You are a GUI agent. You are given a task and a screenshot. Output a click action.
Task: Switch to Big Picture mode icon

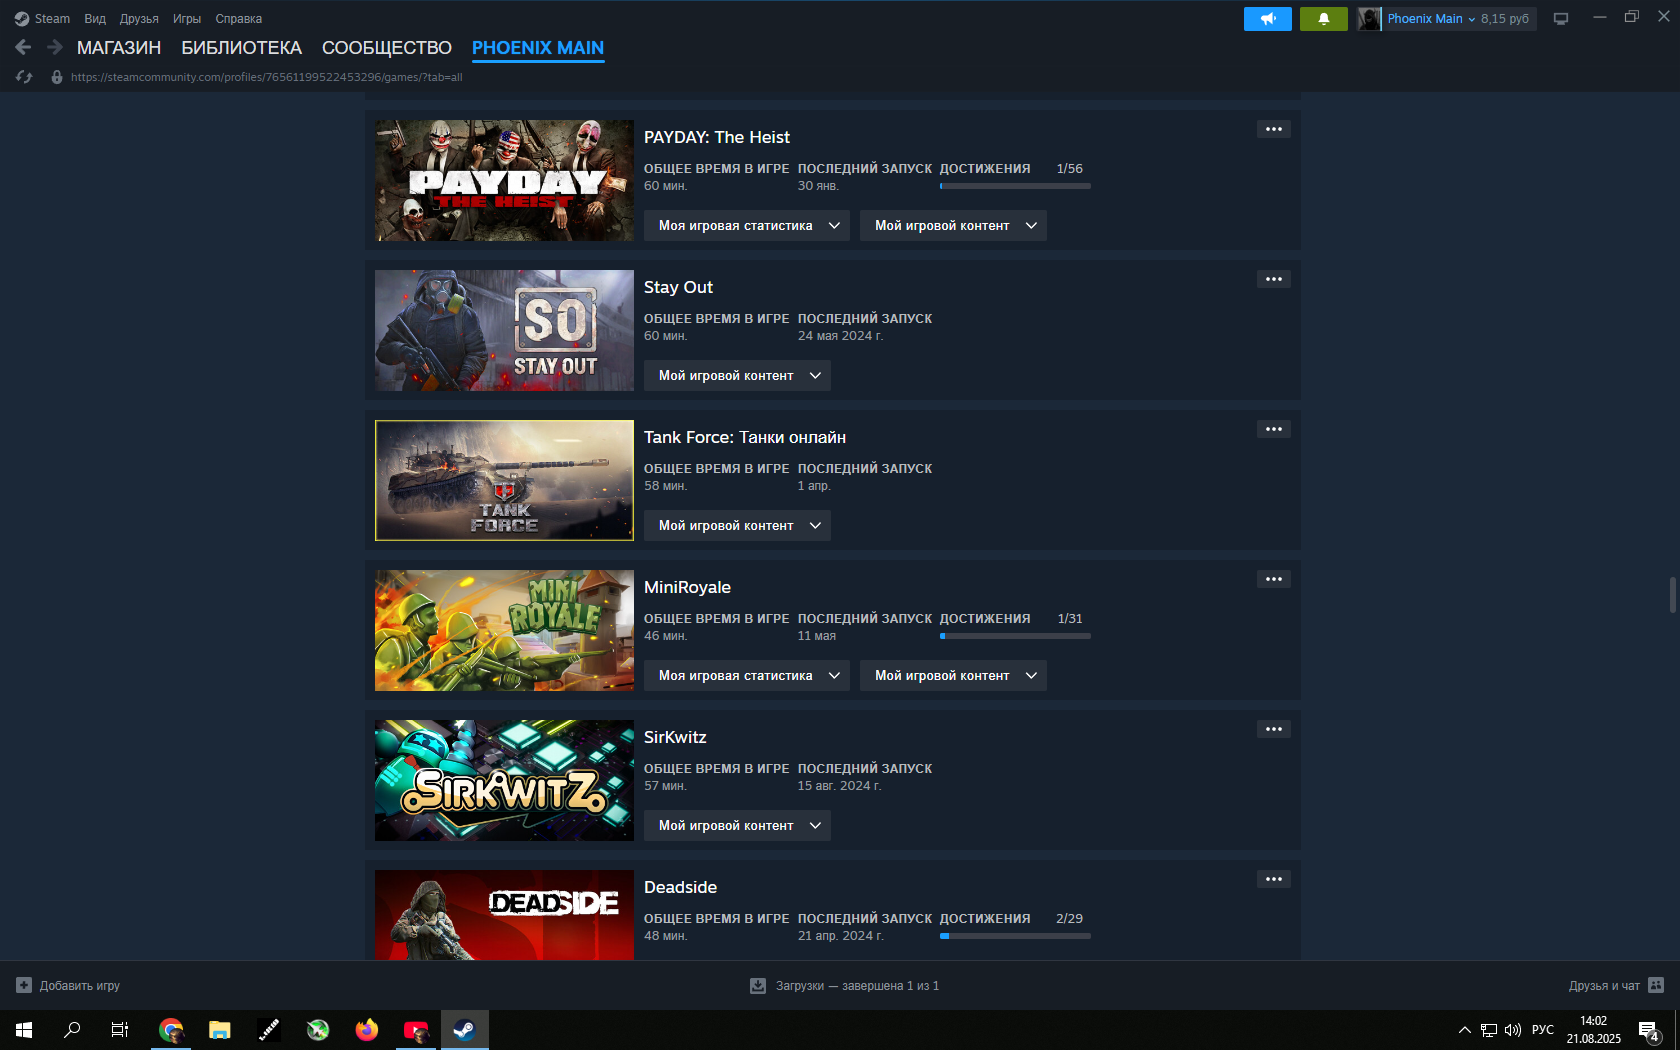coord(1561,19)
